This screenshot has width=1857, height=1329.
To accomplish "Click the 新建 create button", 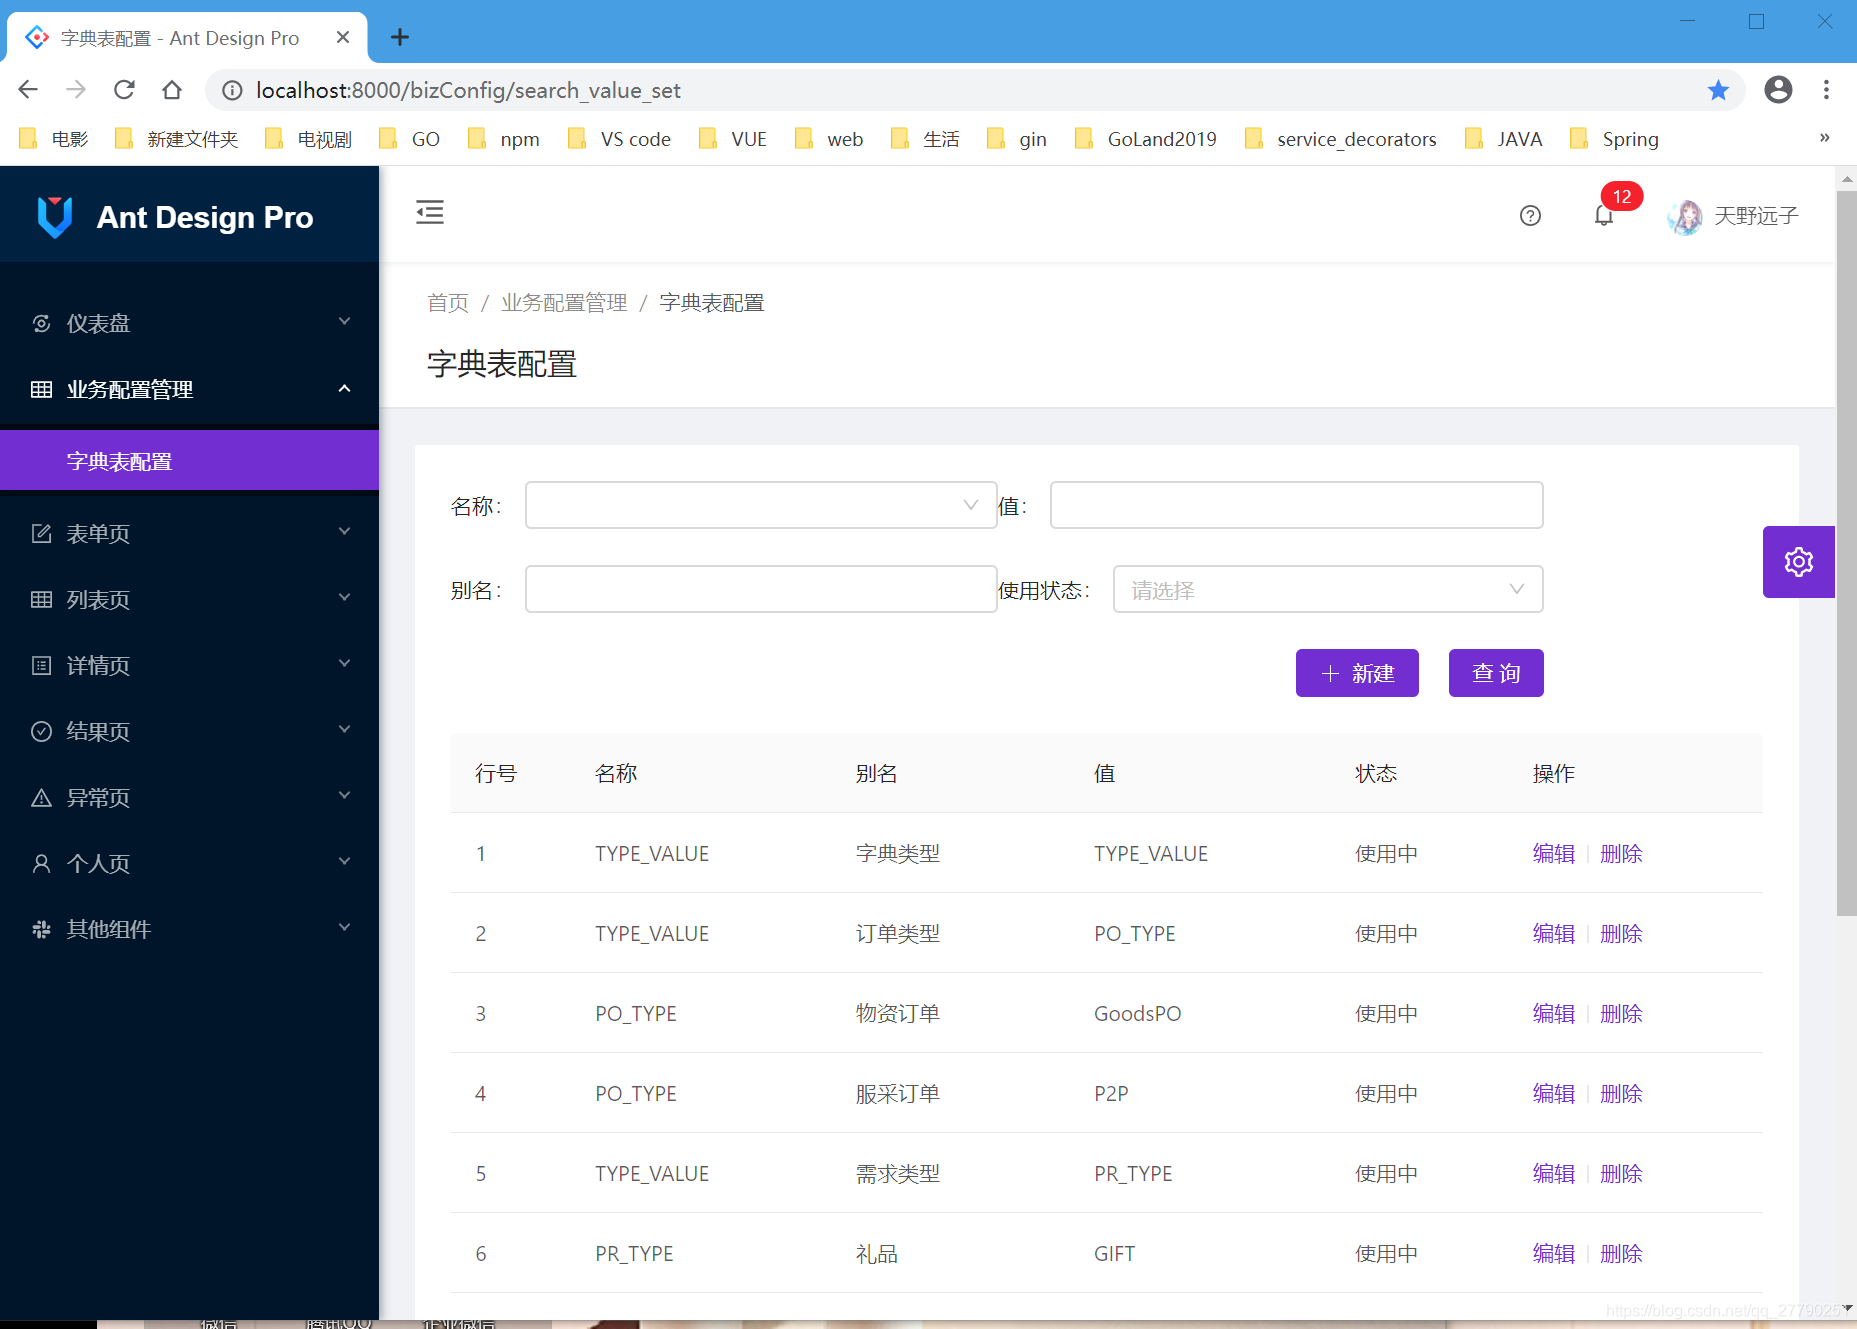I will coord(1357,673).
